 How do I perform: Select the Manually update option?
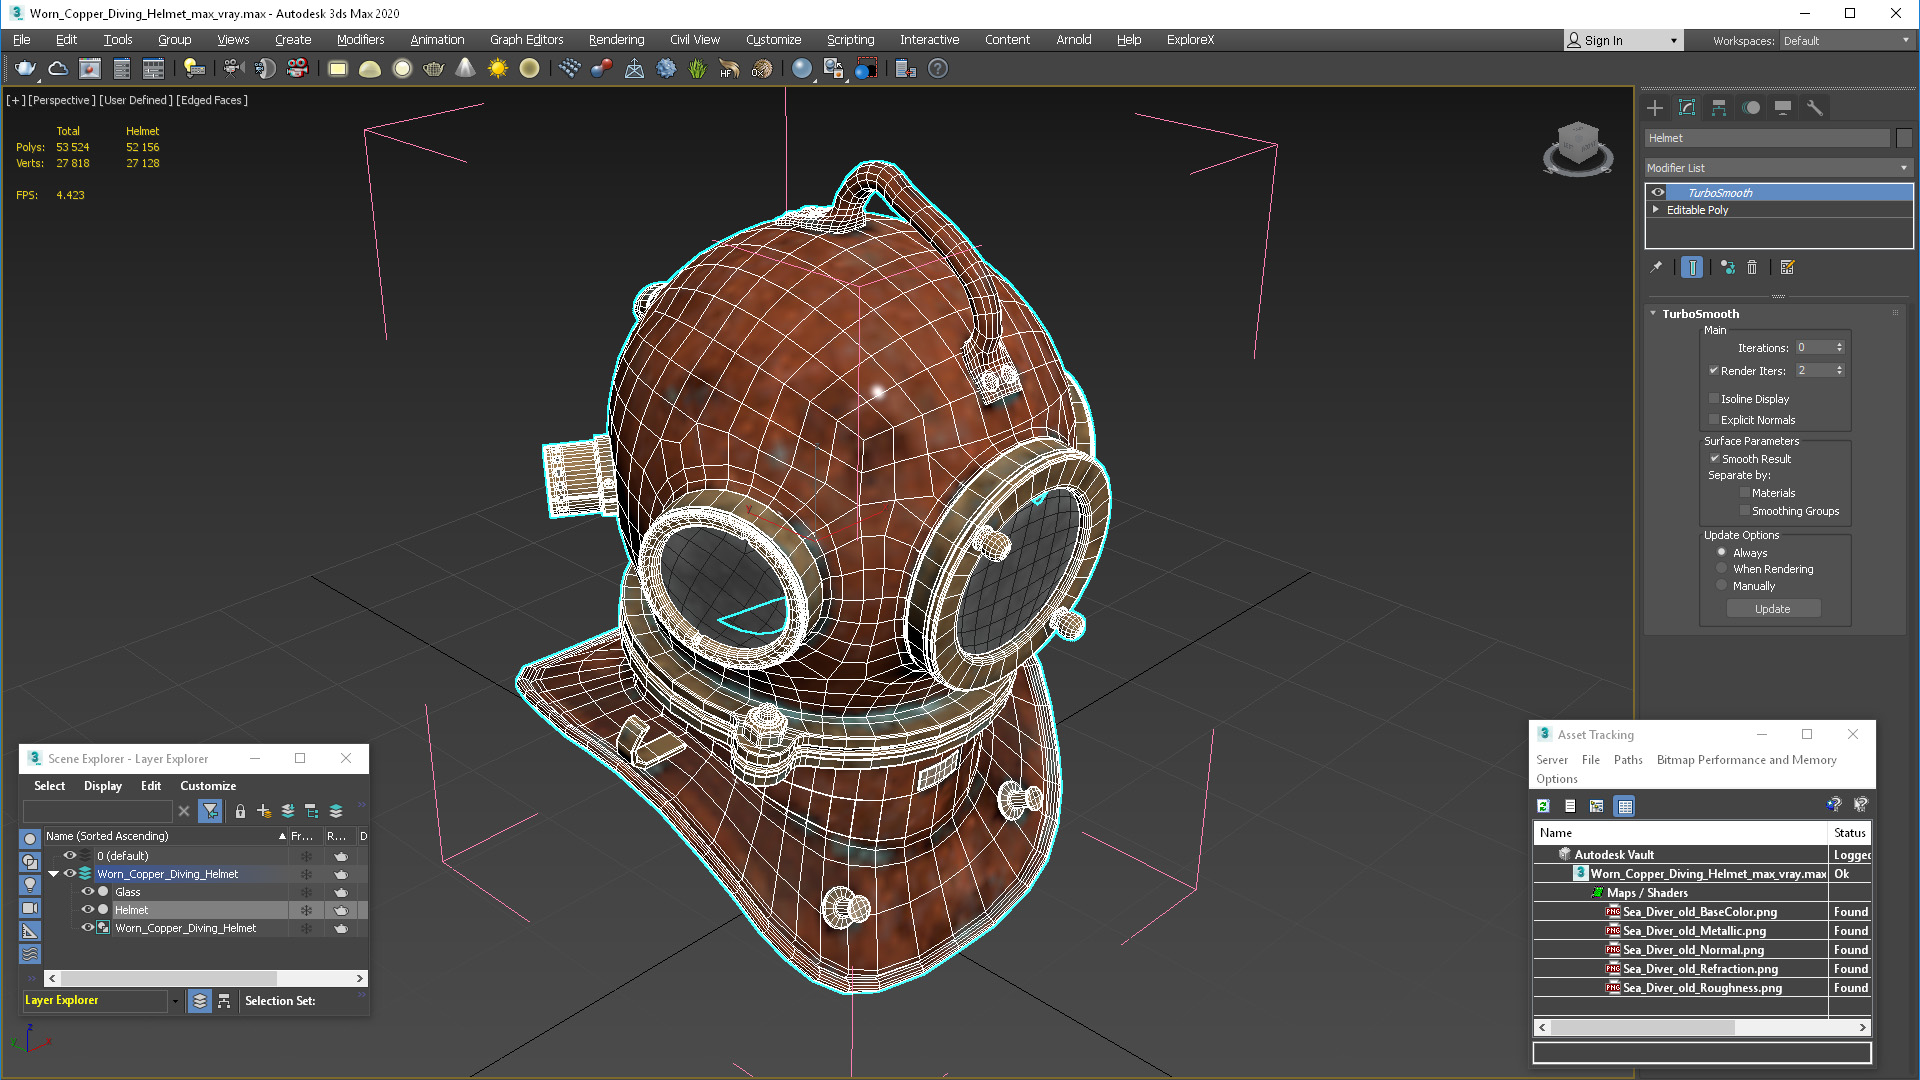1722,585
